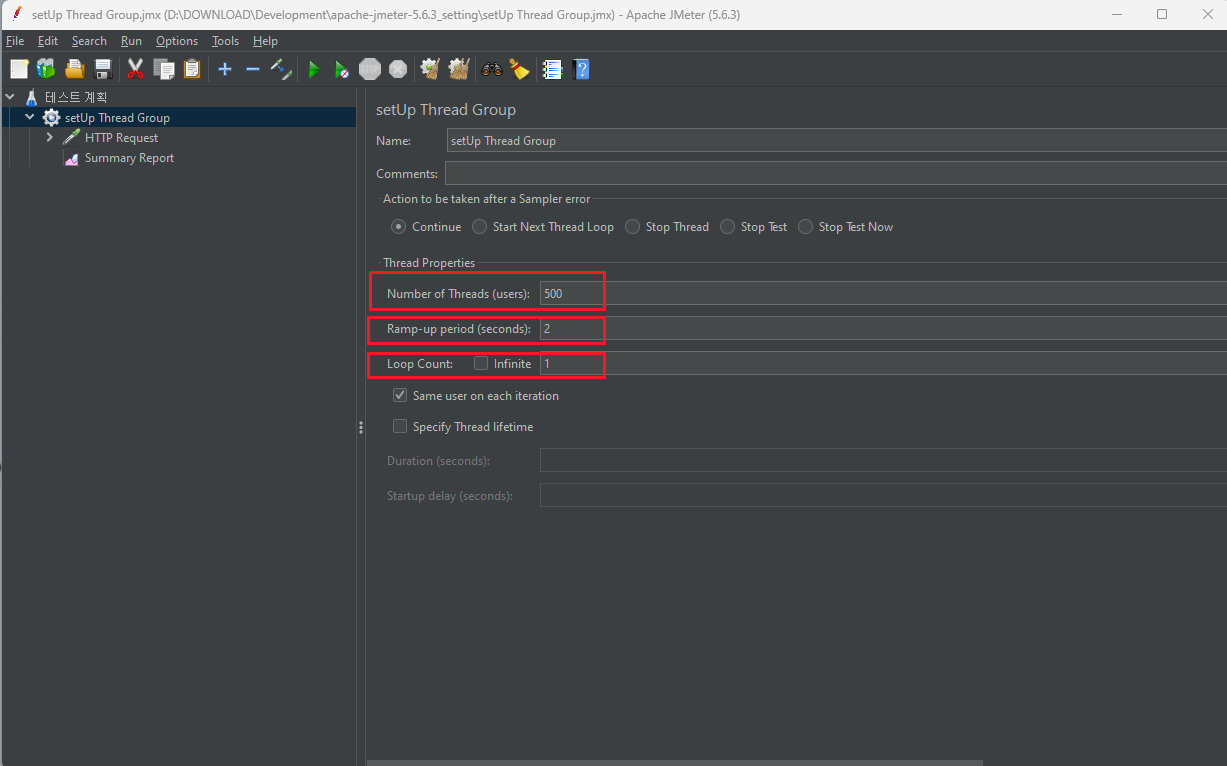Click the panel splitter handle dots
This screenshot has width=1227, height=766.
[x=360, y=427]
